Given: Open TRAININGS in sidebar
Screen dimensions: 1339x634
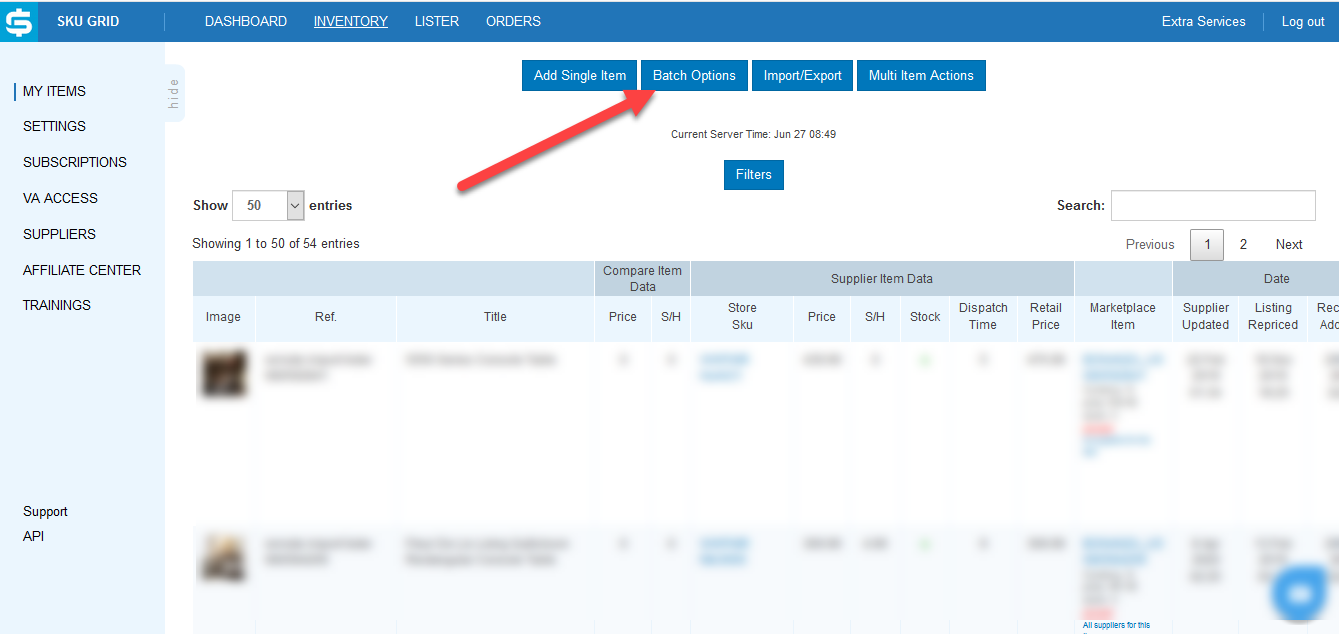Looking at the screenshot, I should pyautogui.click(x=57, y=305).
